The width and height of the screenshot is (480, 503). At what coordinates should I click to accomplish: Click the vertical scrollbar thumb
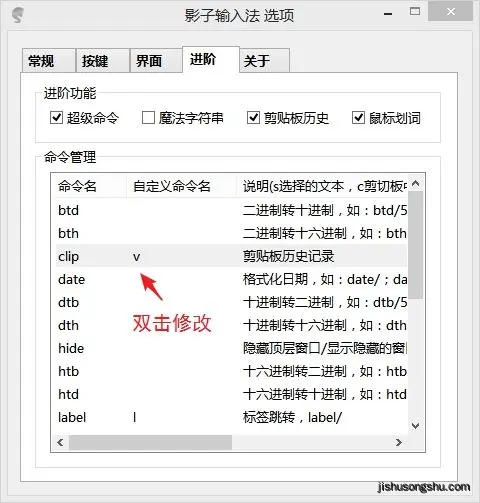[416, 245]
